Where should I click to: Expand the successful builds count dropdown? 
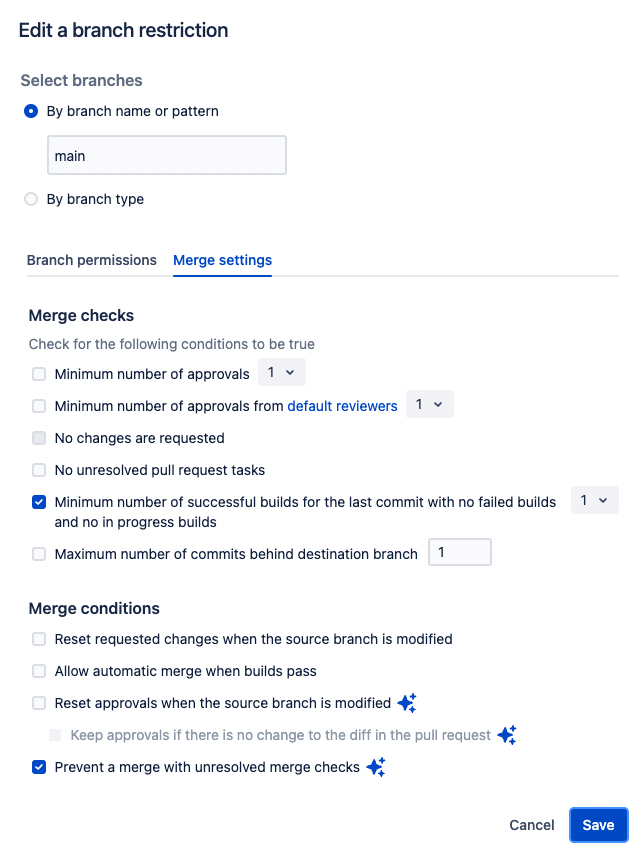(594, 500)
